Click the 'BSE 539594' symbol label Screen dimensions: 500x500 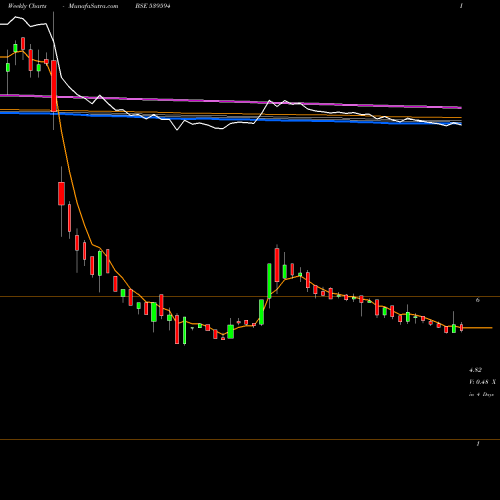[153, 6]
